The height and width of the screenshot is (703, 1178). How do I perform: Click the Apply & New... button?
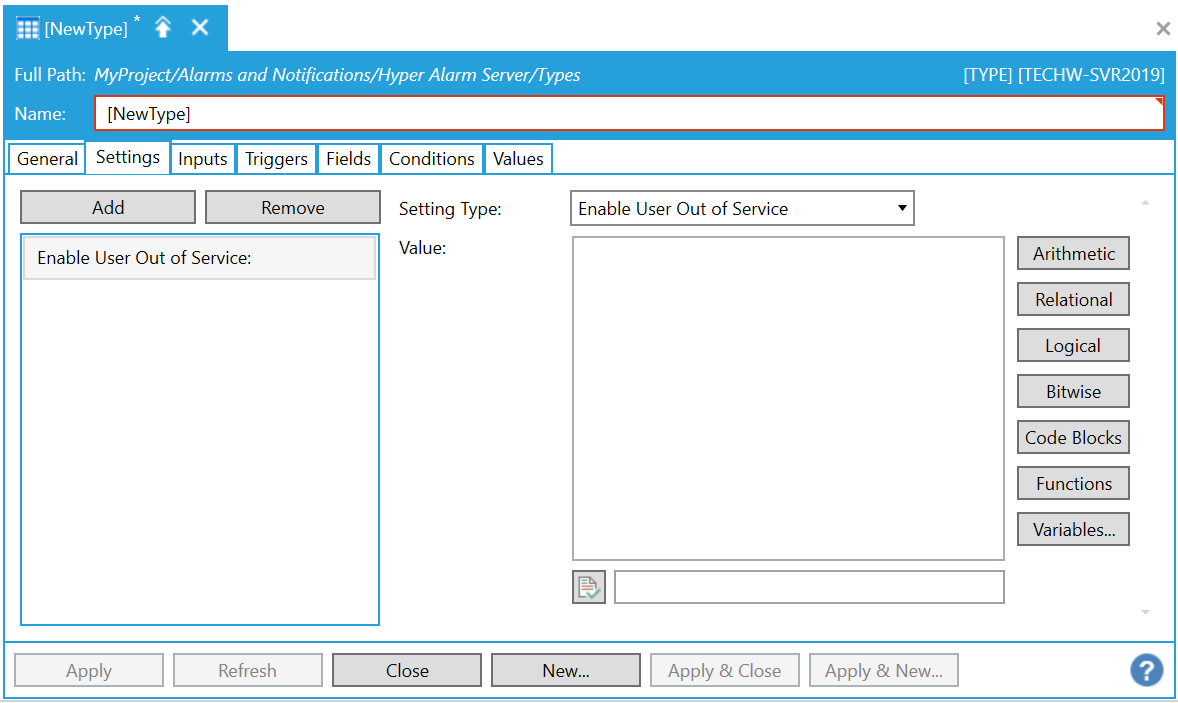tap(884, 670)
